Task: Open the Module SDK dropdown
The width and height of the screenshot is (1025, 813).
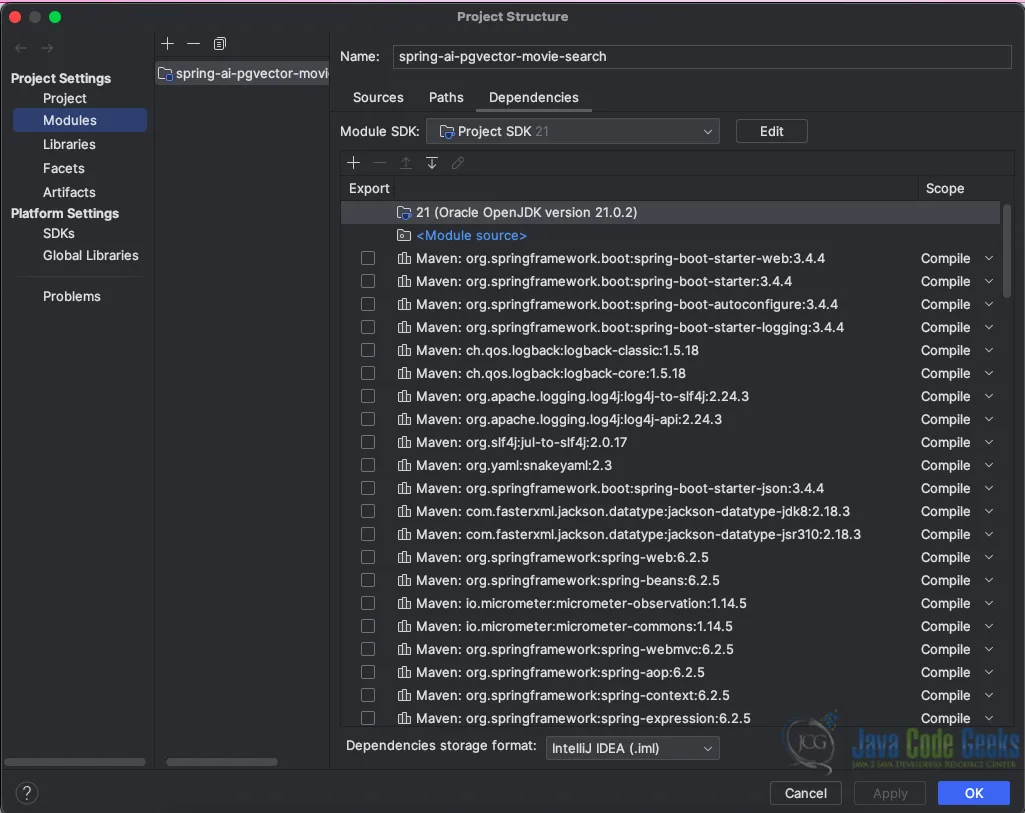Action: point(573,131)
